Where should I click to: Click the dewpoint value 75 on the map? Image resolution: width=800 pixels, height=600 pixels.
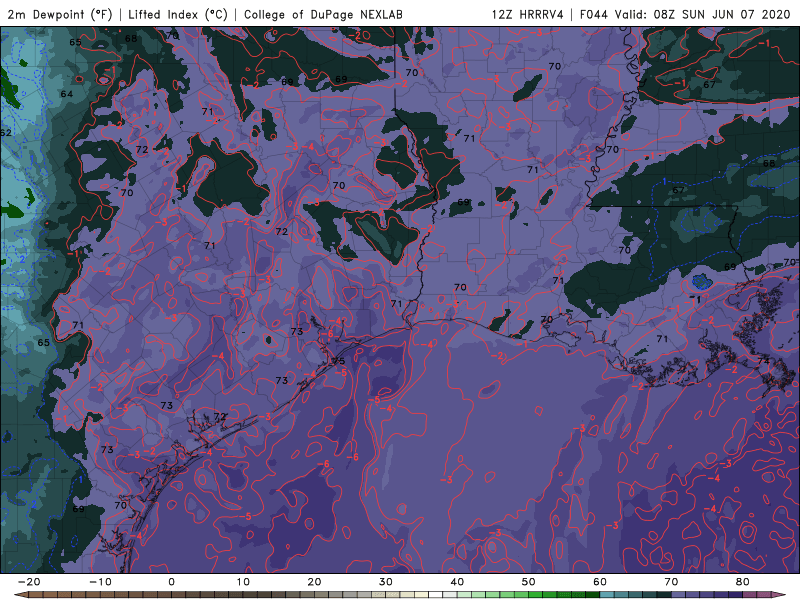click(339, 361)
